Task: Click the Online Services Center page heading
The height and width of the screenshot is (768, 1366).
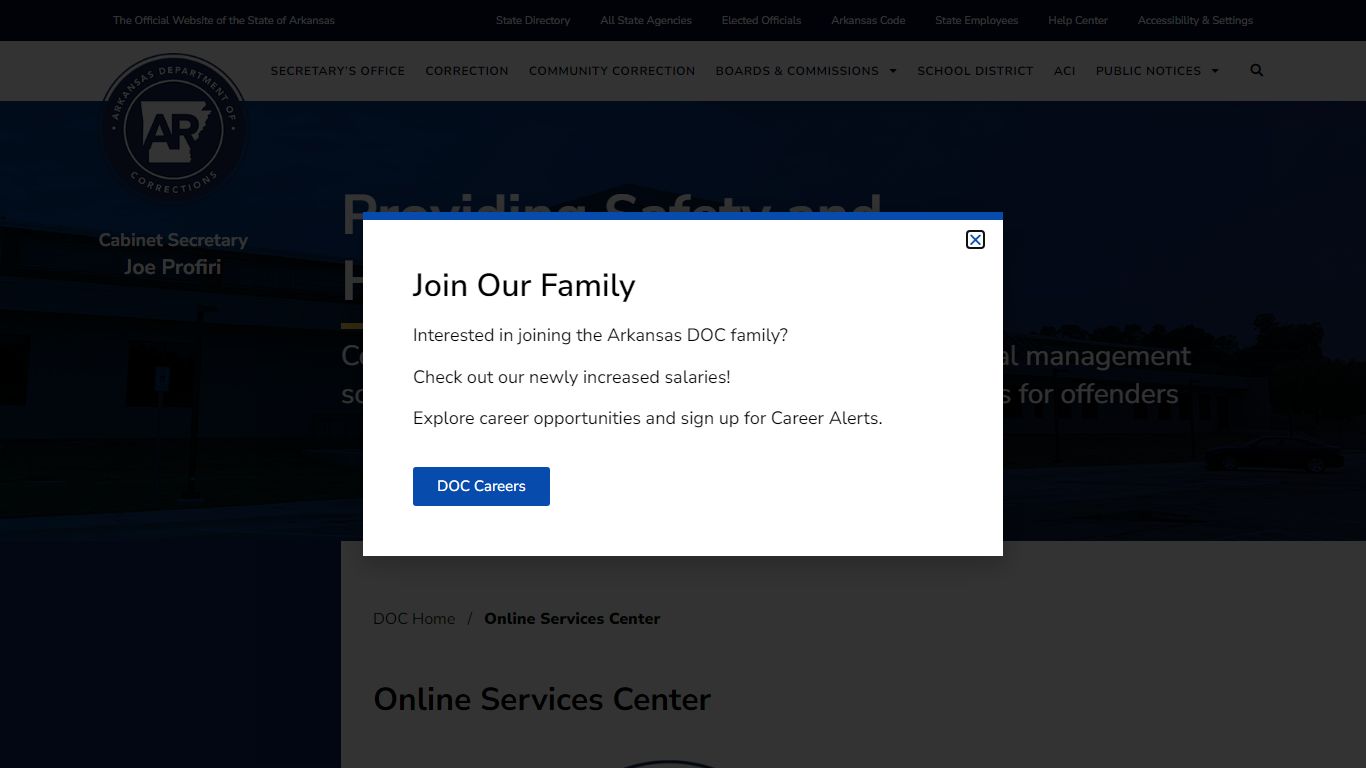Action: 542,699
